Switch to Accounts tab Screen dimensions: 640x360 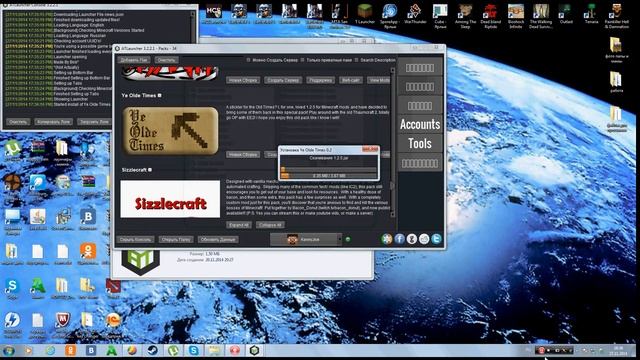(420, 124)
